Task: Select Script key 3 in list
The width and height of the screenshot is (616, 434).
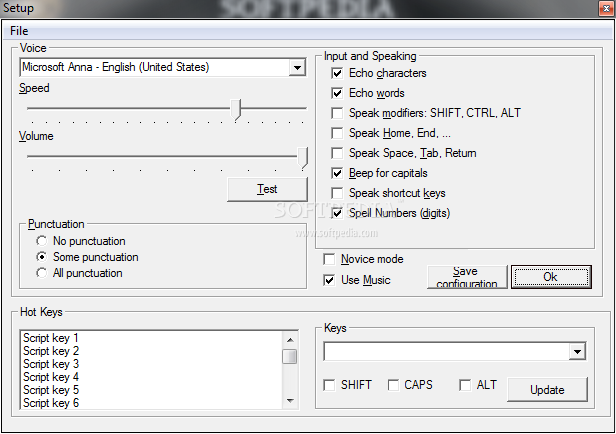Action: [151, 364]
